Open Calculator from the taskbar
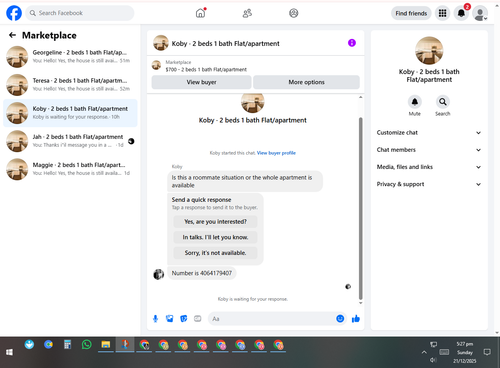The width and height of the screenshot is (500, 368). coord(68,344)
